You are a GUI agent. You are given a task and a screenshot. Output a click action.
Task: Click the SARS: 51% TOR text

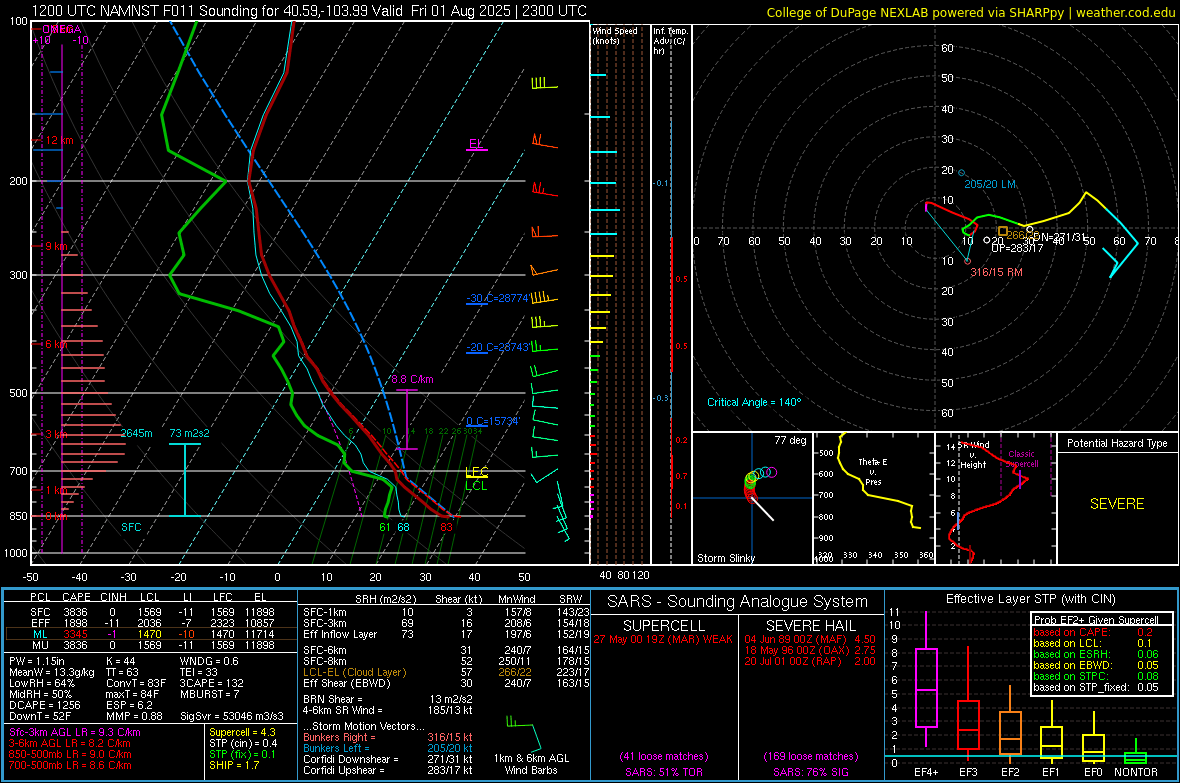(x=664, y=772)
